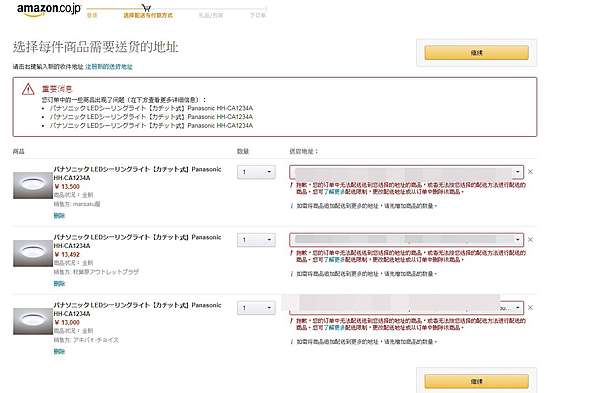This screenshot has width=600, height=393.
Task: Click seller name アキバイ・チョイス
Action: tap(96, 340)
